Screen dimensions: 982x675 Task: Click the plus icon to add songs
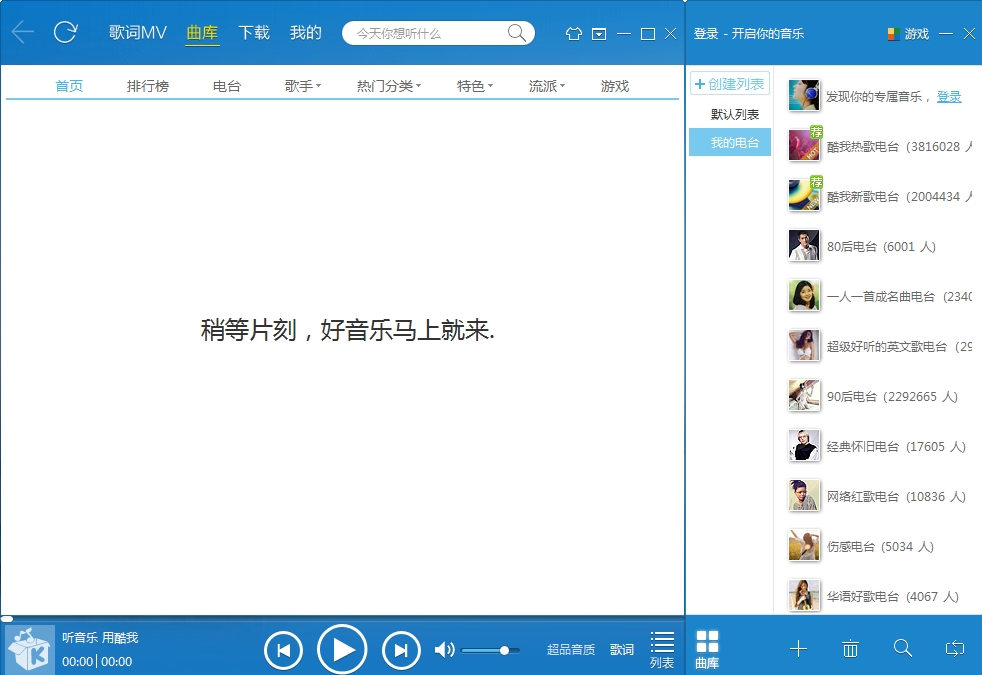click(x=799, y=649)
